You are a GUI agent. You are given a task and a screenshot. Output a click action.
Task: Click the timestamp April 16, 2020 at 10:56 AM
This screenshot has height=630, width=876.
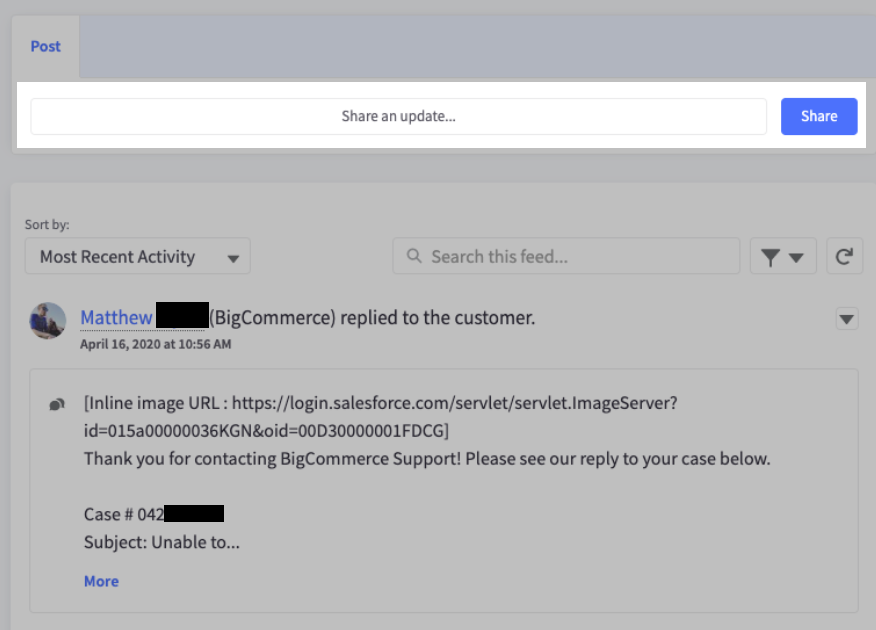pos(155,344)
